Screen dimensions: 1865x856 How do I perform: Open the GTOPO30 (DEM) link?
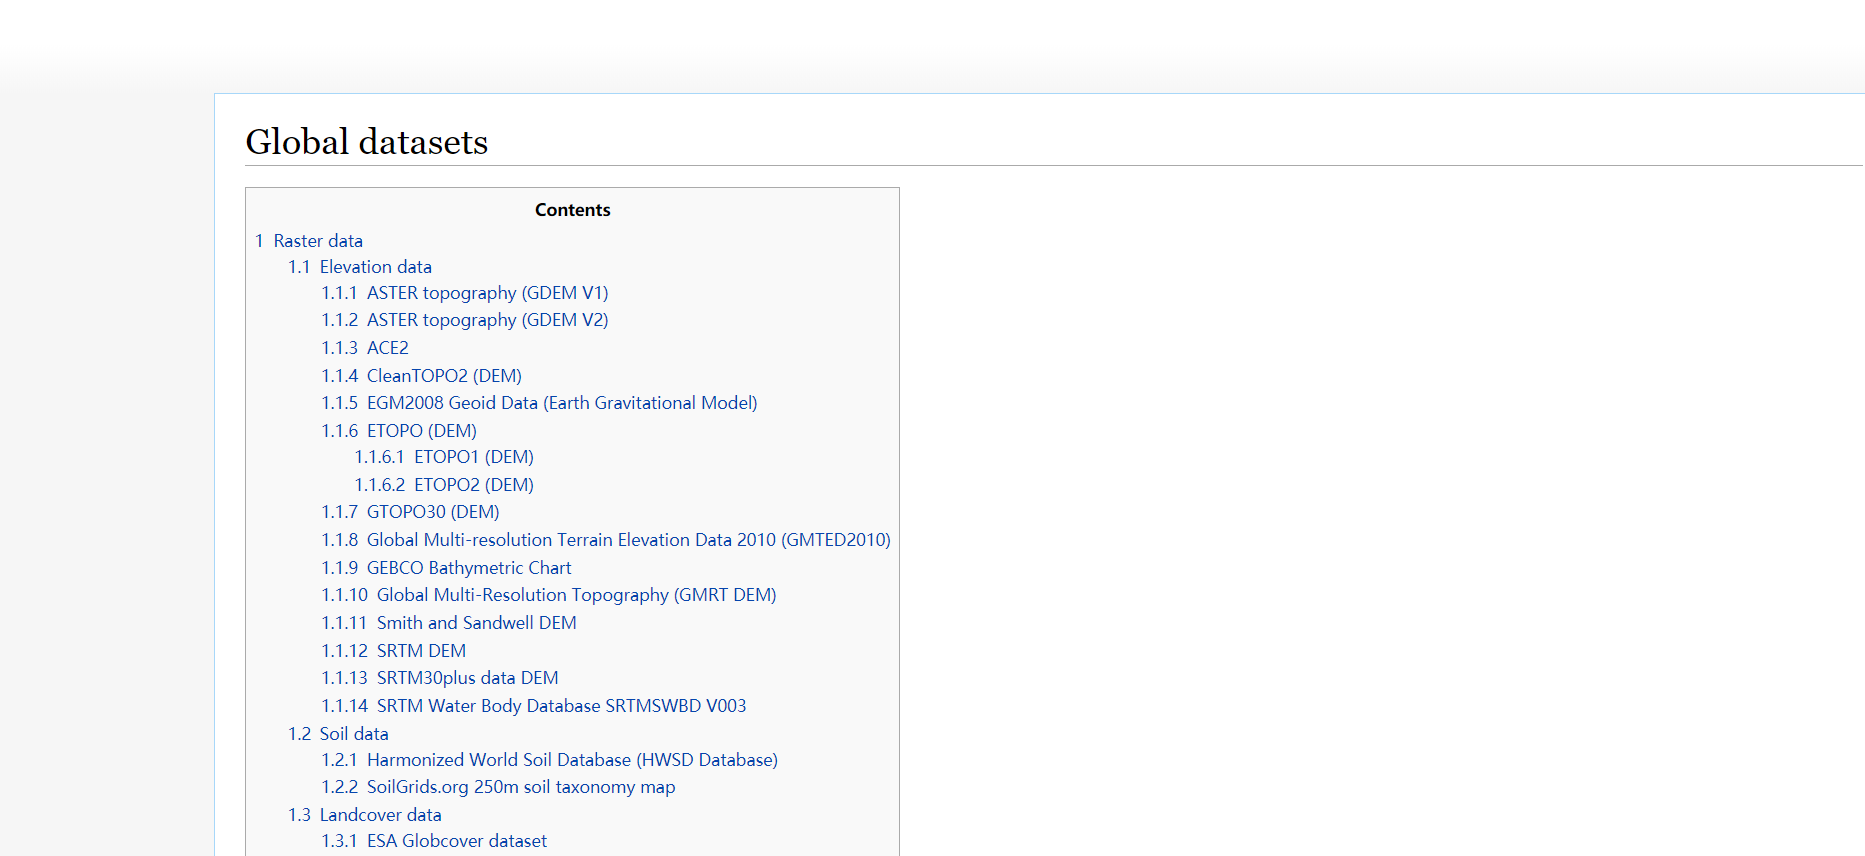pos(432,512)
